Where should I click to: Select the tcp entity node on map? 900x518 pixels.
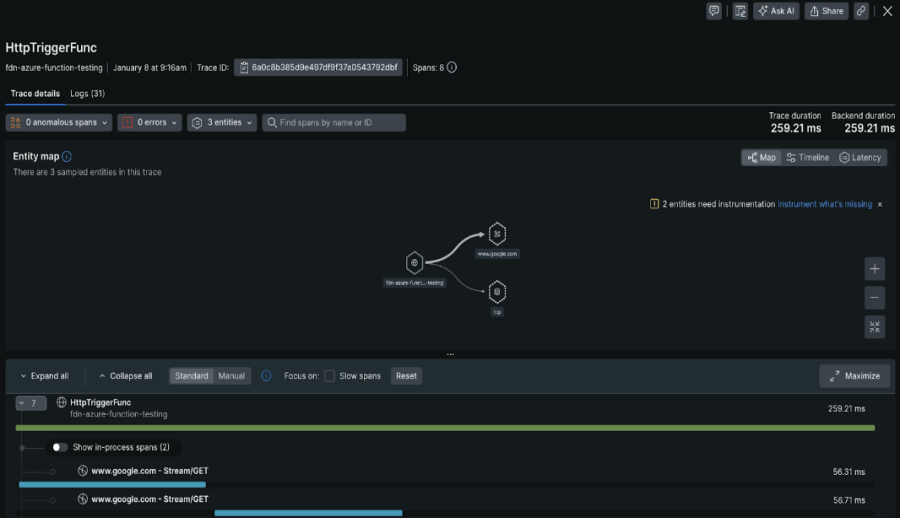497,292
